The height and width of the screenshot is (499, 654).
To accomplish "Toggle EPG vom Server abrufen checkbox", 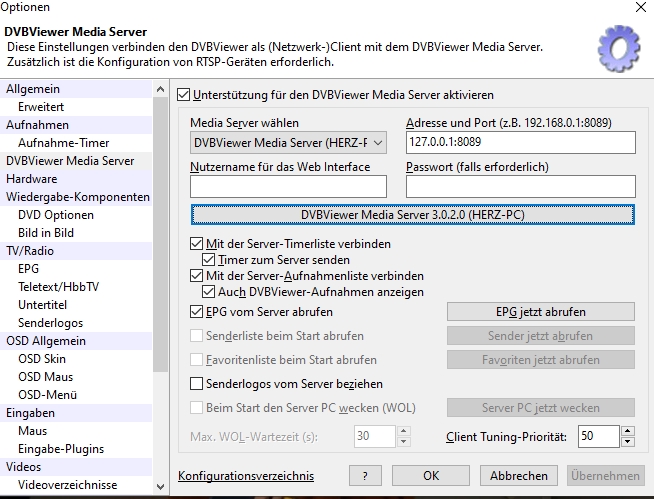I will pyautogui.click(x=196, y=311).
